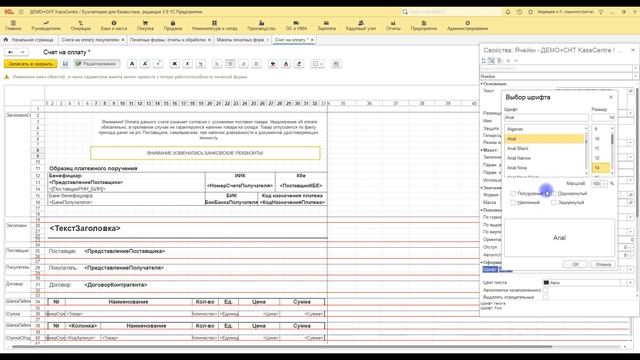
Task: Open the Отчеты section
Action: (x=393, y=25)
